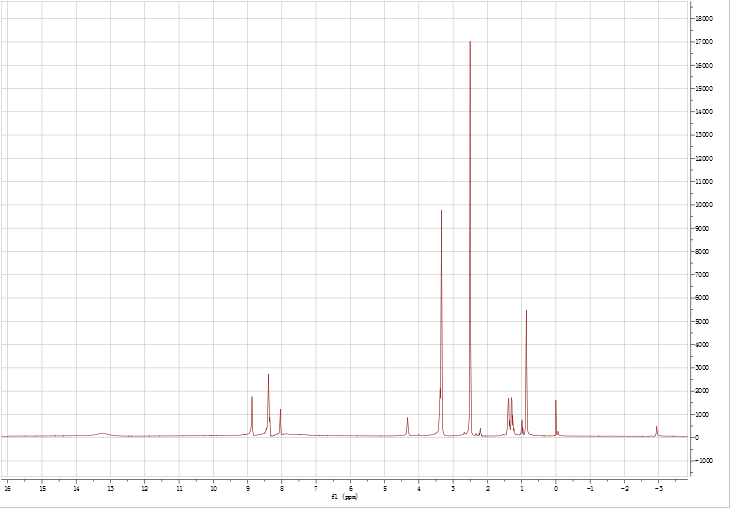Click the y-axis label 11000

[x=704, y=182]
